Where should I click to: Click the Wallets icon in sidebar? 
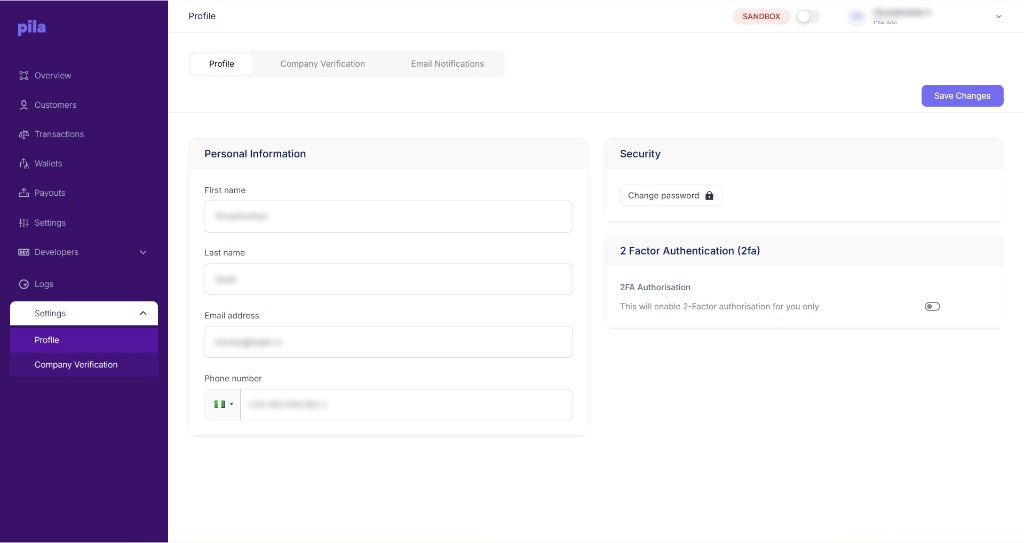click(x=24, y=163)
